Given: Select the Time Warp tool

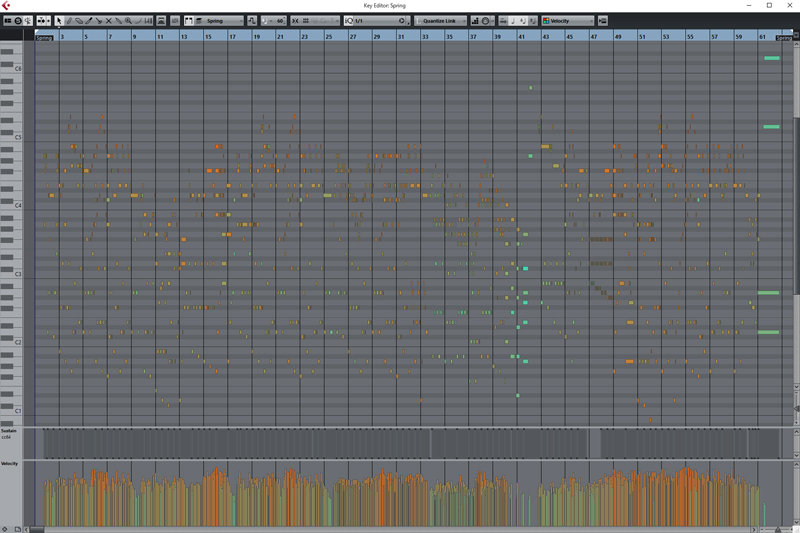Looking at the screenshot, I should coord(148,21).
